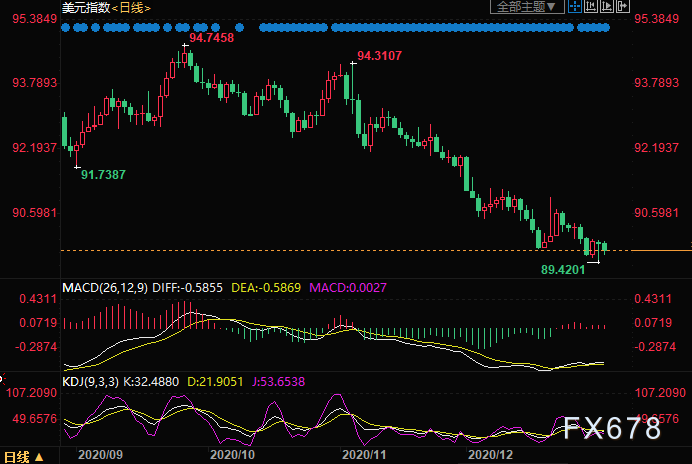
Task: Select the KDJ(9,3,3) indicator label
Action: click(92, 381)
